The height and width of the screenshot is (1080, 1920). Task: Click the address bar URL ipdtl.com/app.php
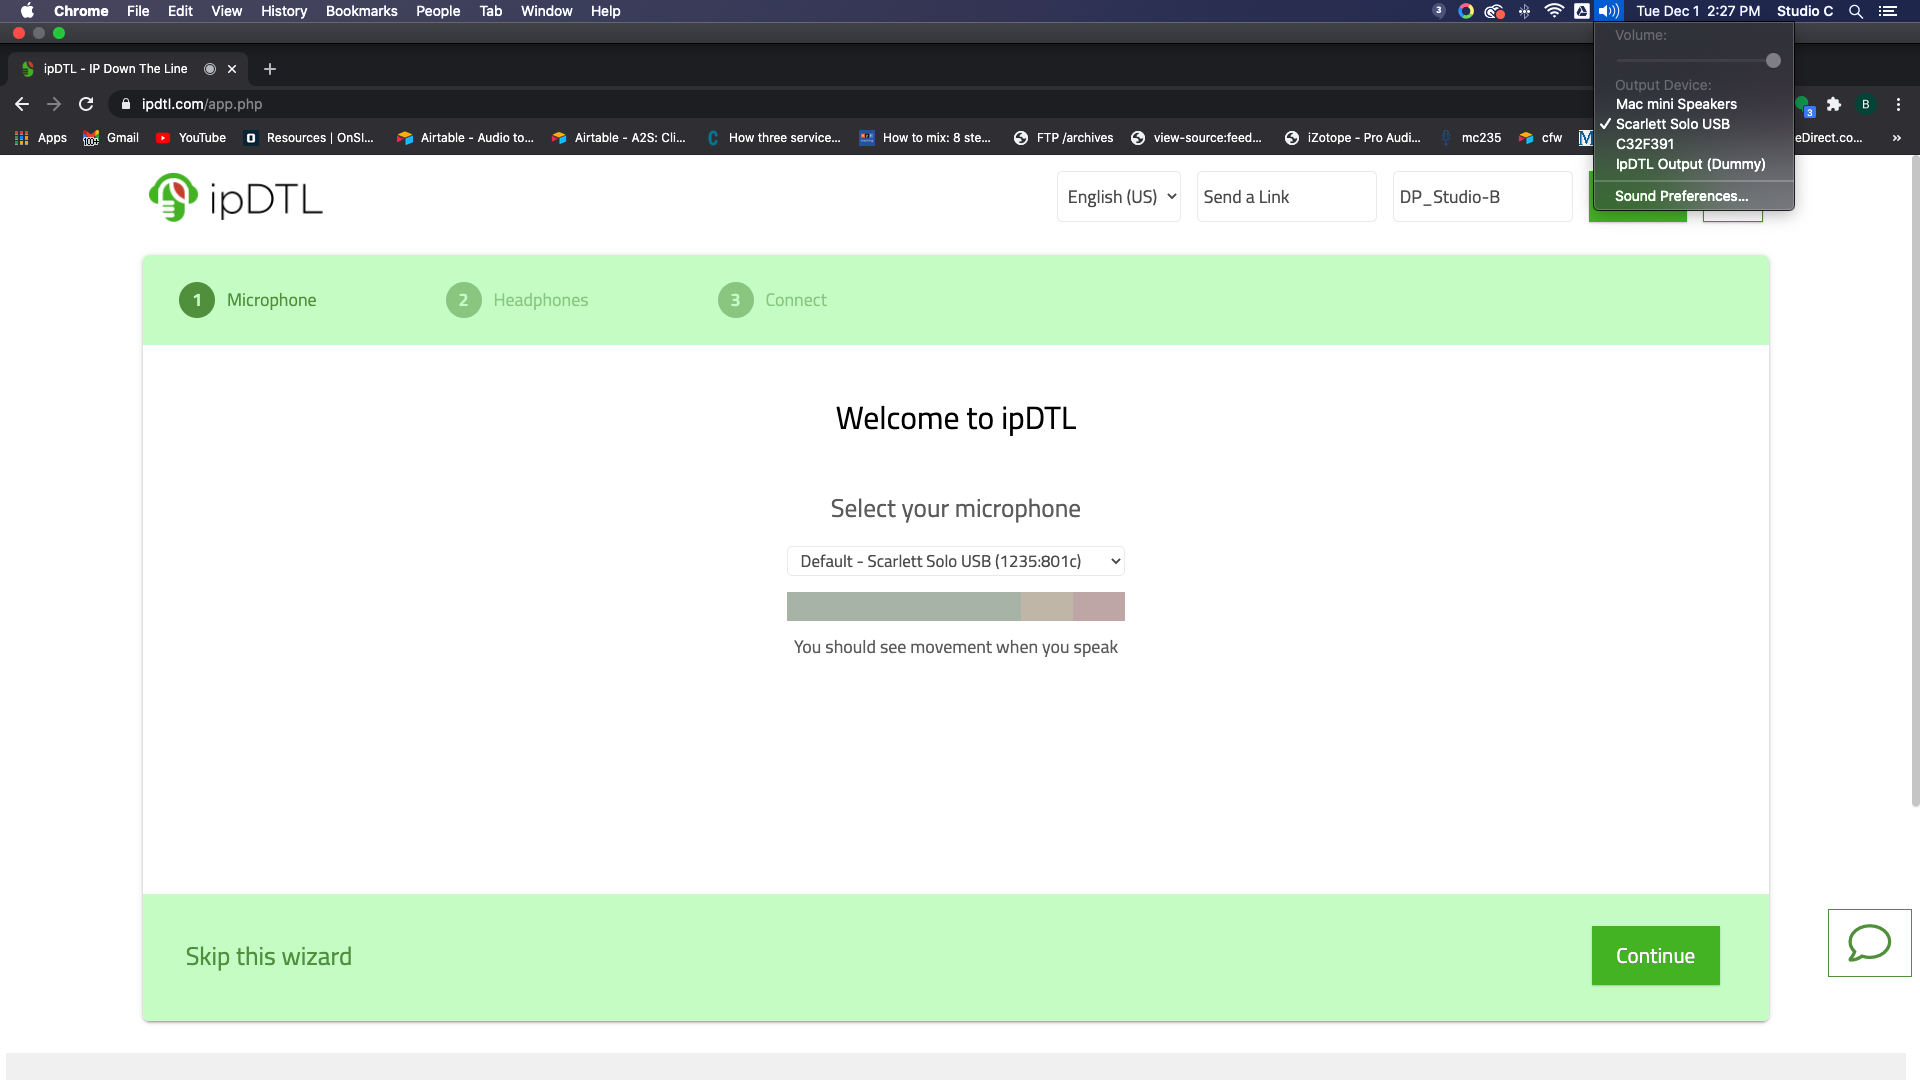202,104
